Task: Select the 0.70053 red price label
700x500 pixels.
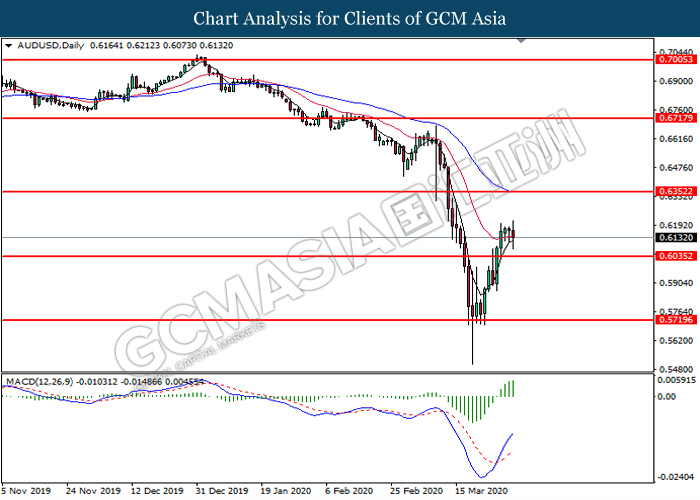Action: (x=676, y=59)
